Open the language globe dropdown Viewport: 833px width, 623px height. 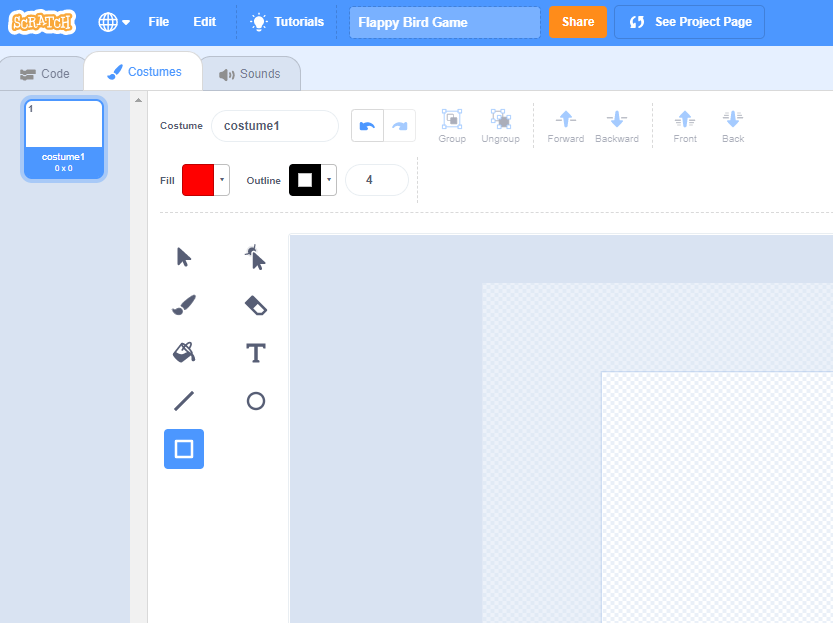click(x=114, y=22)
